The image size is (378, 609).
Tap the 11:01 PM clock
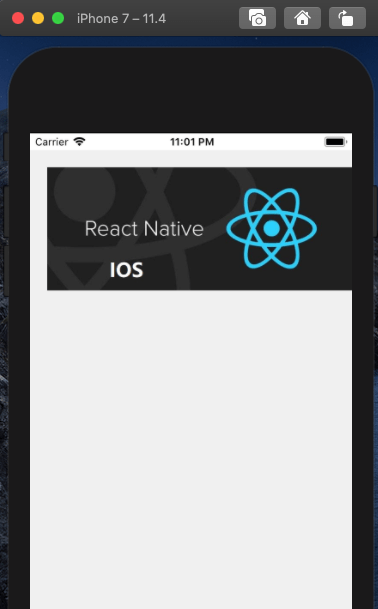click(192, 142)
